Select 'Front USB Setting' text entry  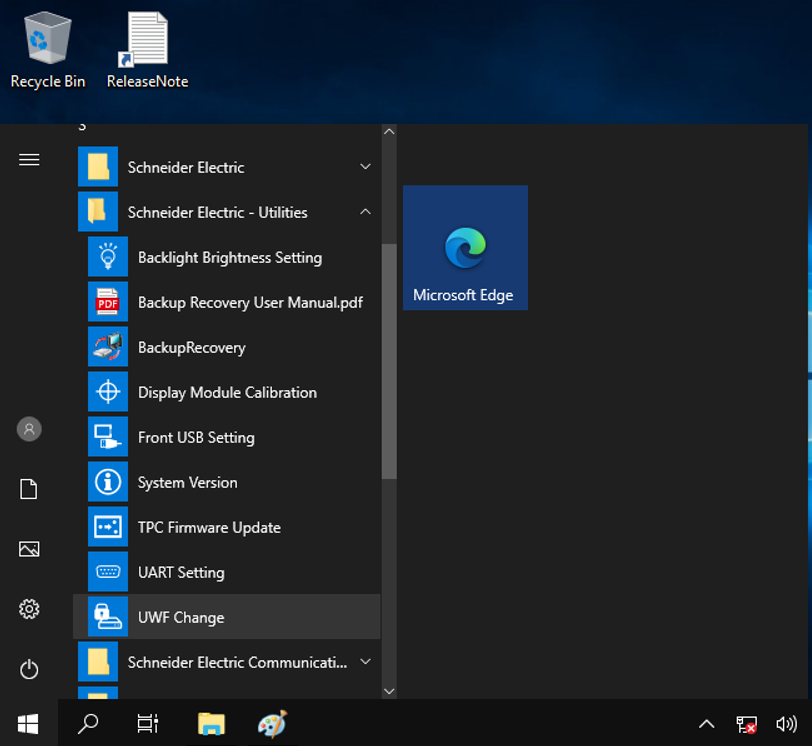pyautogui.click(x=196, y=437)
